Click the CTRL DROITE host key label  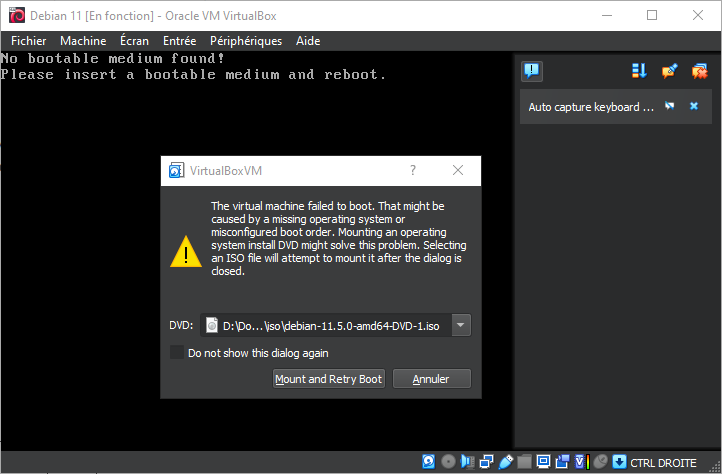click(x=664, y=462)
